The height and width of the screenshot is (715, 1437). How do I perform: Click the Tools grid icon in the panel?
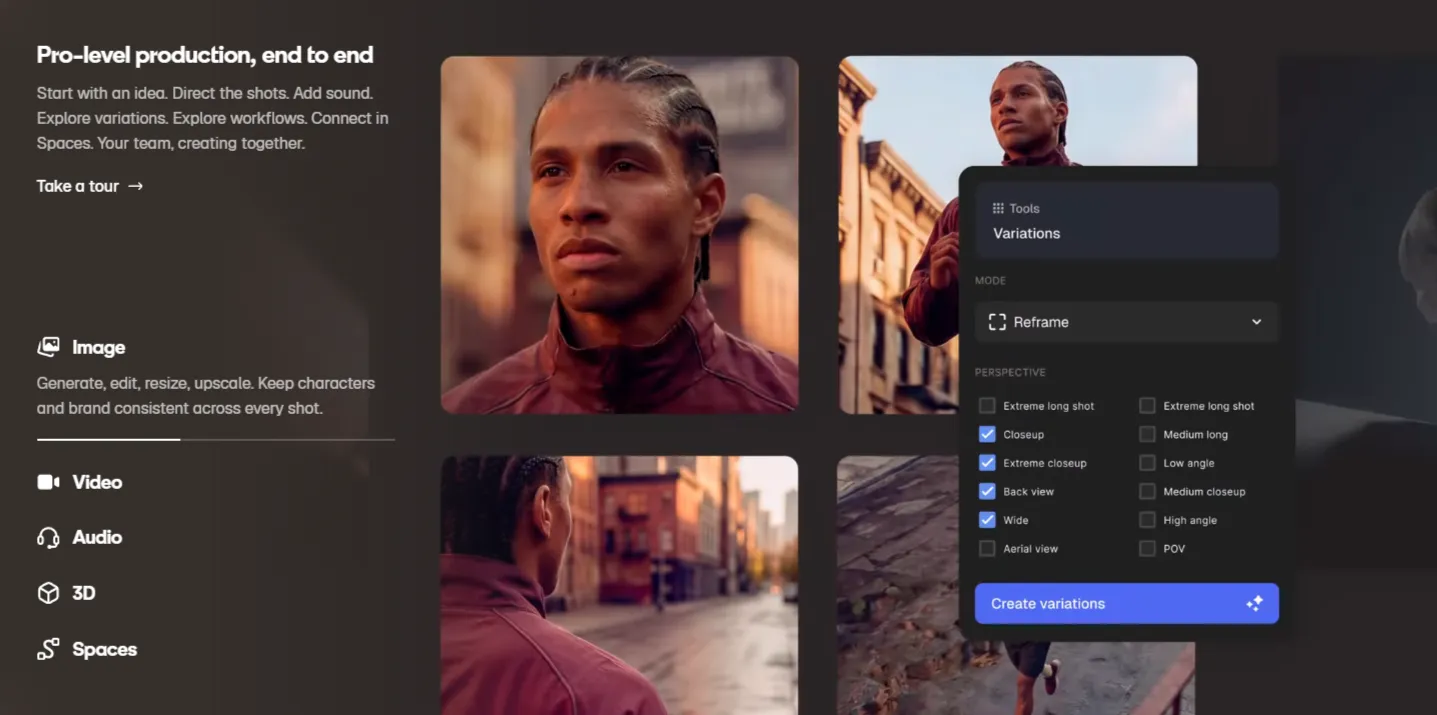tap(998, 208)
